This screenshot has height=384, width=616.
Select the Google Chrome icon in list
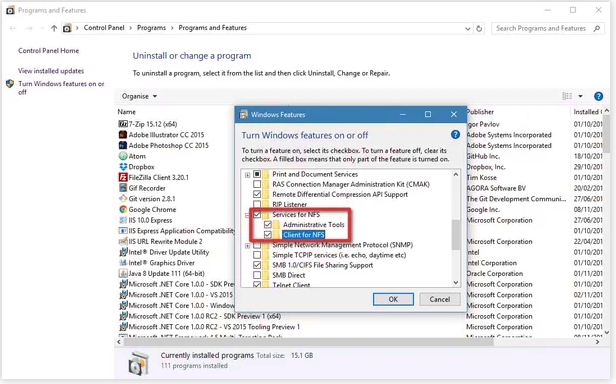click(x=123, y=209)
